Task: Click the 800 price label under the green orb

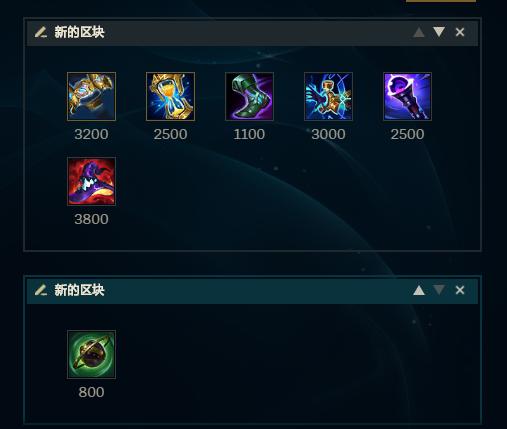Action: tap(91, 392)
